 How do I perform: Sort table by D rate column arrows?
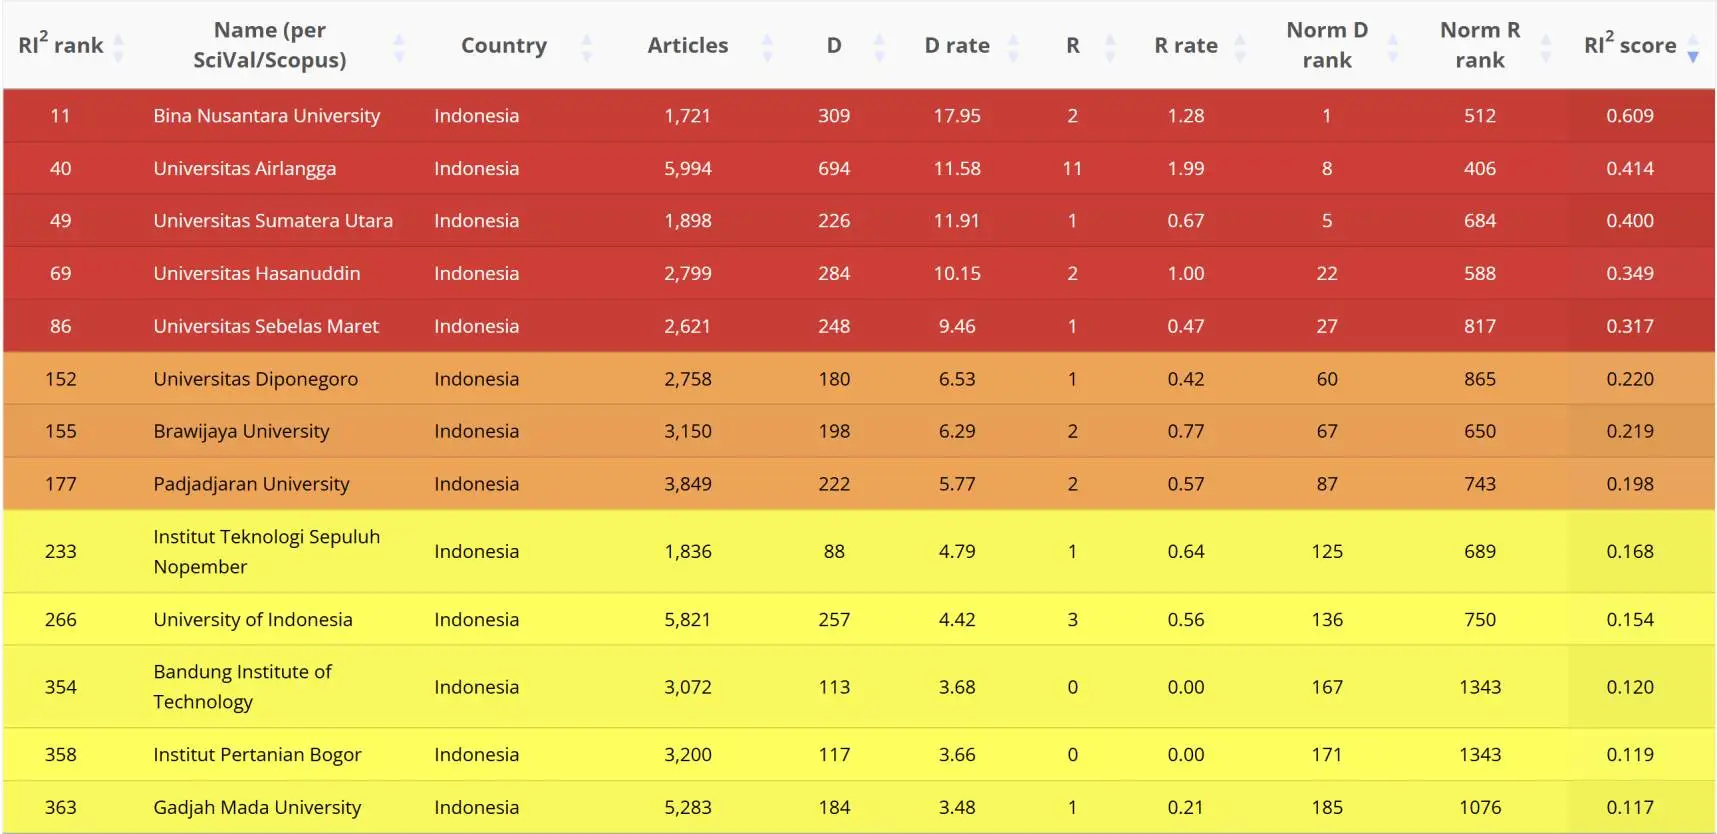coord(1013,46)
